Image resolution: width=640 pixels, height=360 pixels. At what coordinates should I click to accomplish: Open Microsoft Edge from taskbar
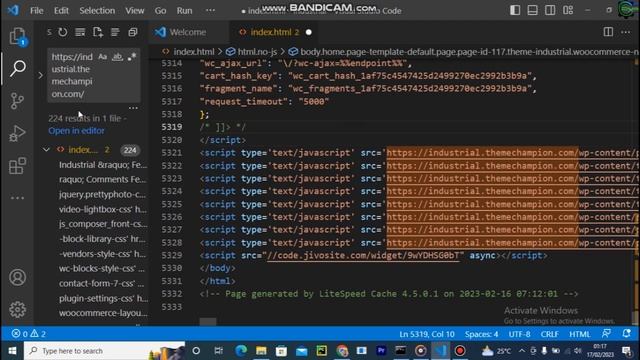241,351
